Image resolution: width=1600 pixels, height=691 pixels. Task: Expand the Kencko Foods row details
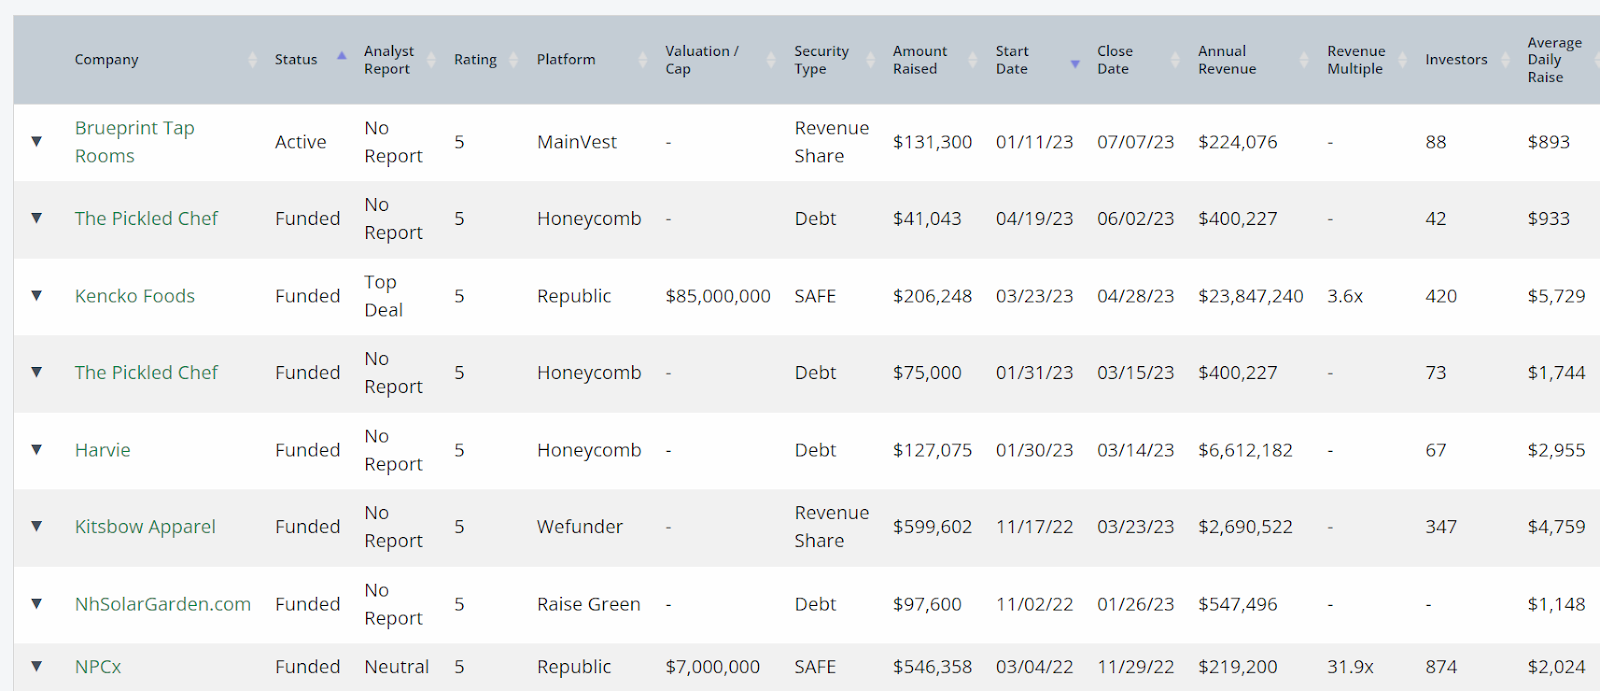(37, 295)
